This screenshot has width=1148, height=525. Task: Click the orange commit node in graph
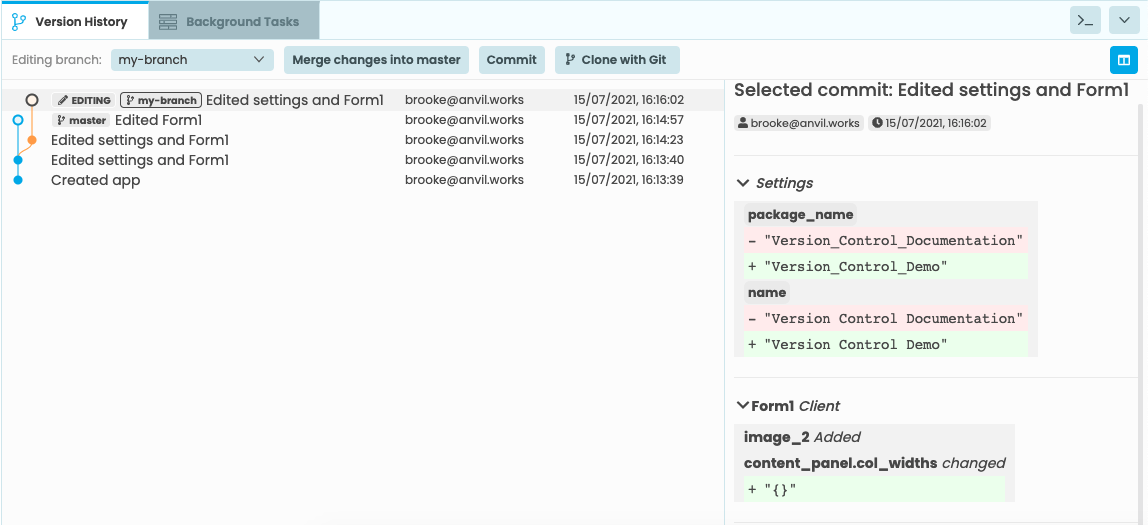coord(32,140)
